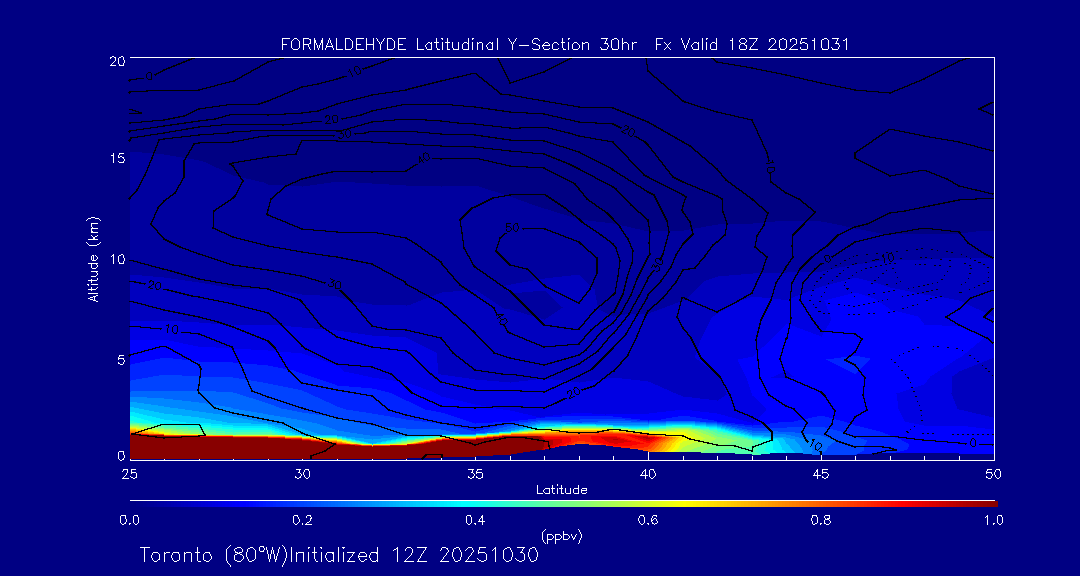Click altitude tick label 10
The width and height of the screenshot is (1080, 576).
[114, 259]
